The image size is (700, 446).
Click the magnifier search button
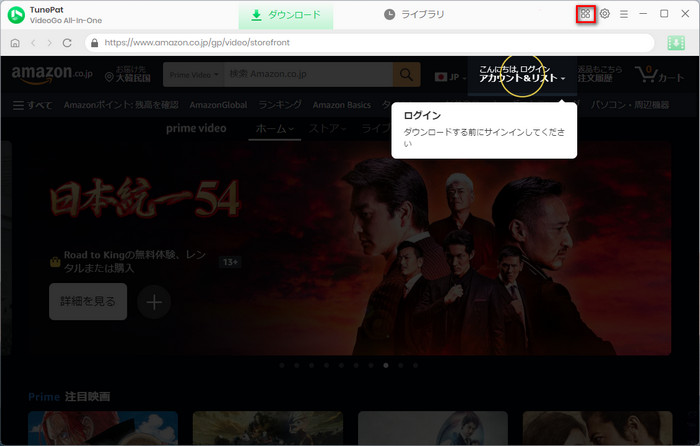click(x=406, y=75)
